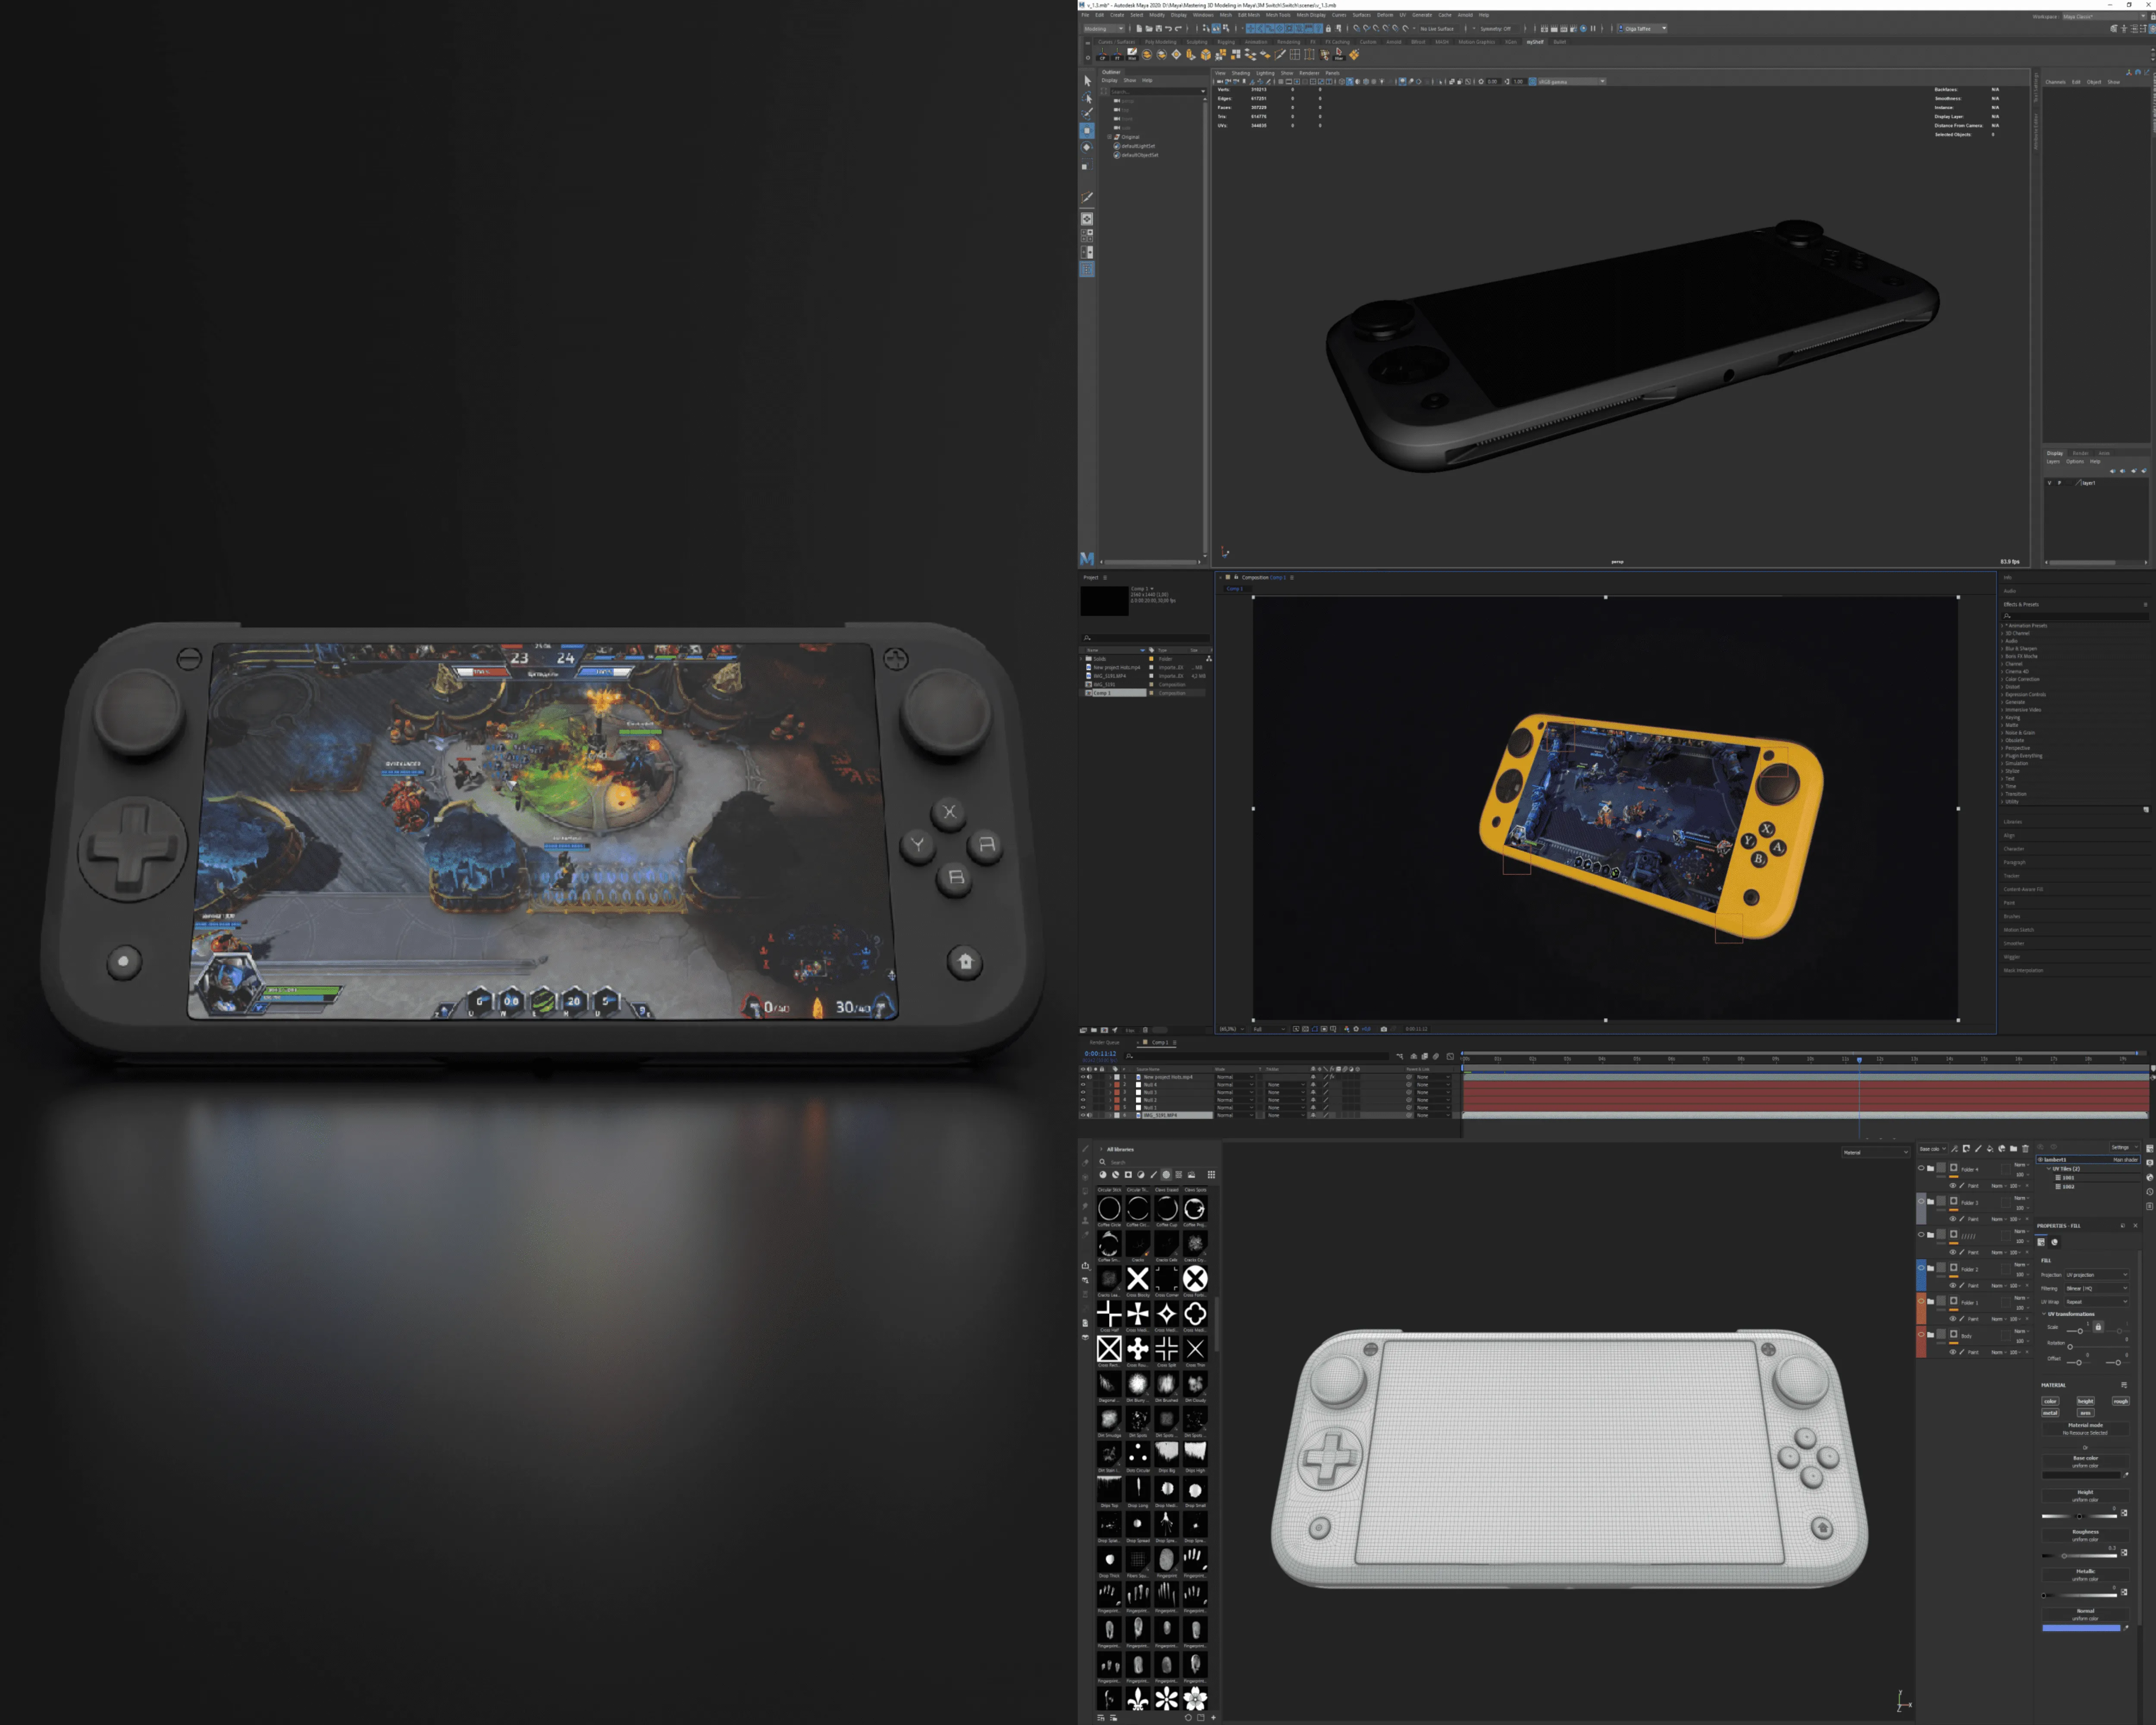
Task: Hide the Body layer using eye icon
Action: click(1921, 1334)
